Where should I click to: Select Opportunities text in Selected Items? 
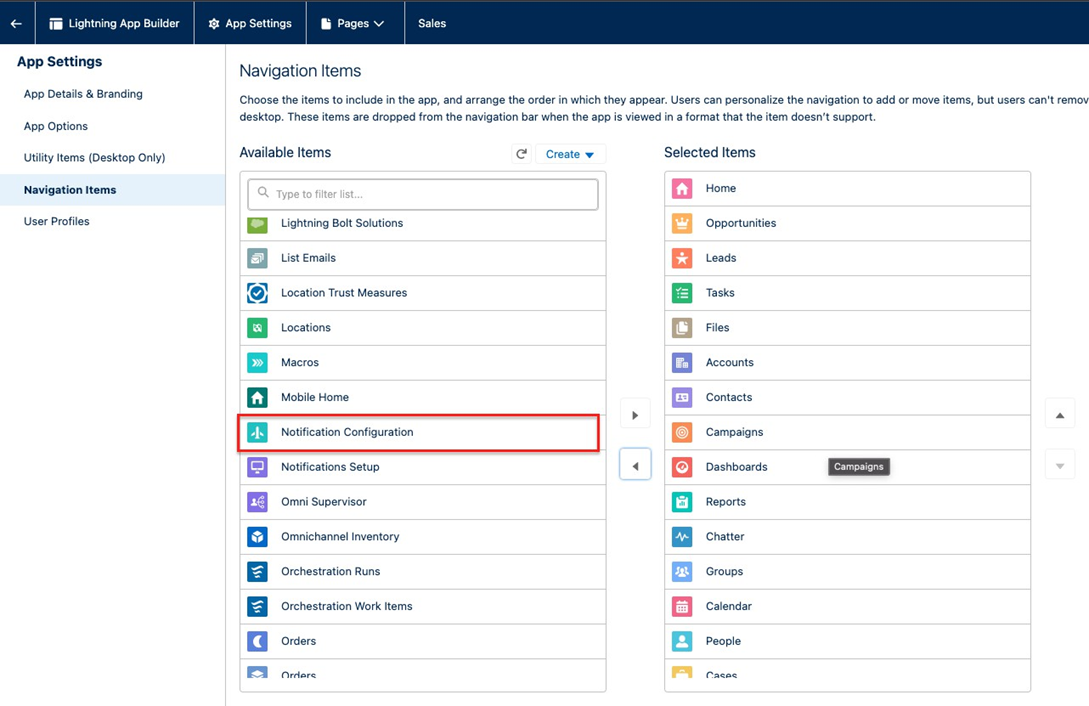[741, 223]
